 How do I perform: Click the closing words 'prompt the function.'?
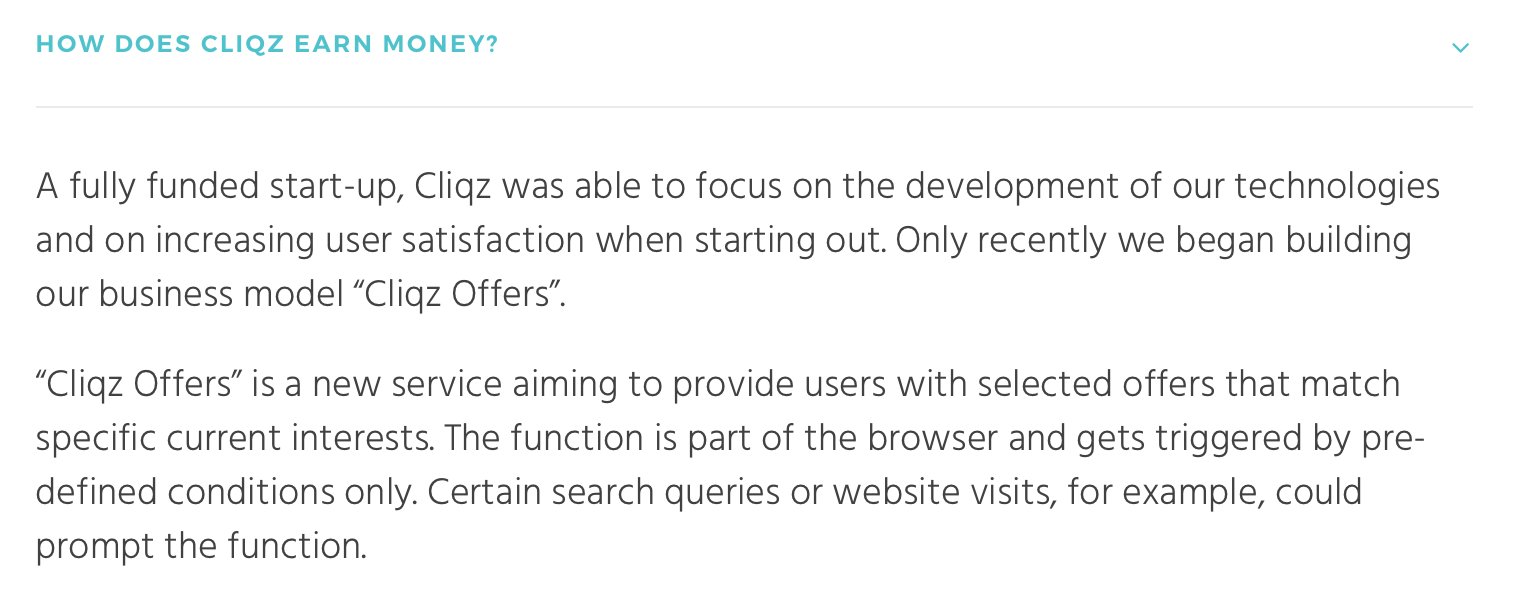click(x=202, y=547)
